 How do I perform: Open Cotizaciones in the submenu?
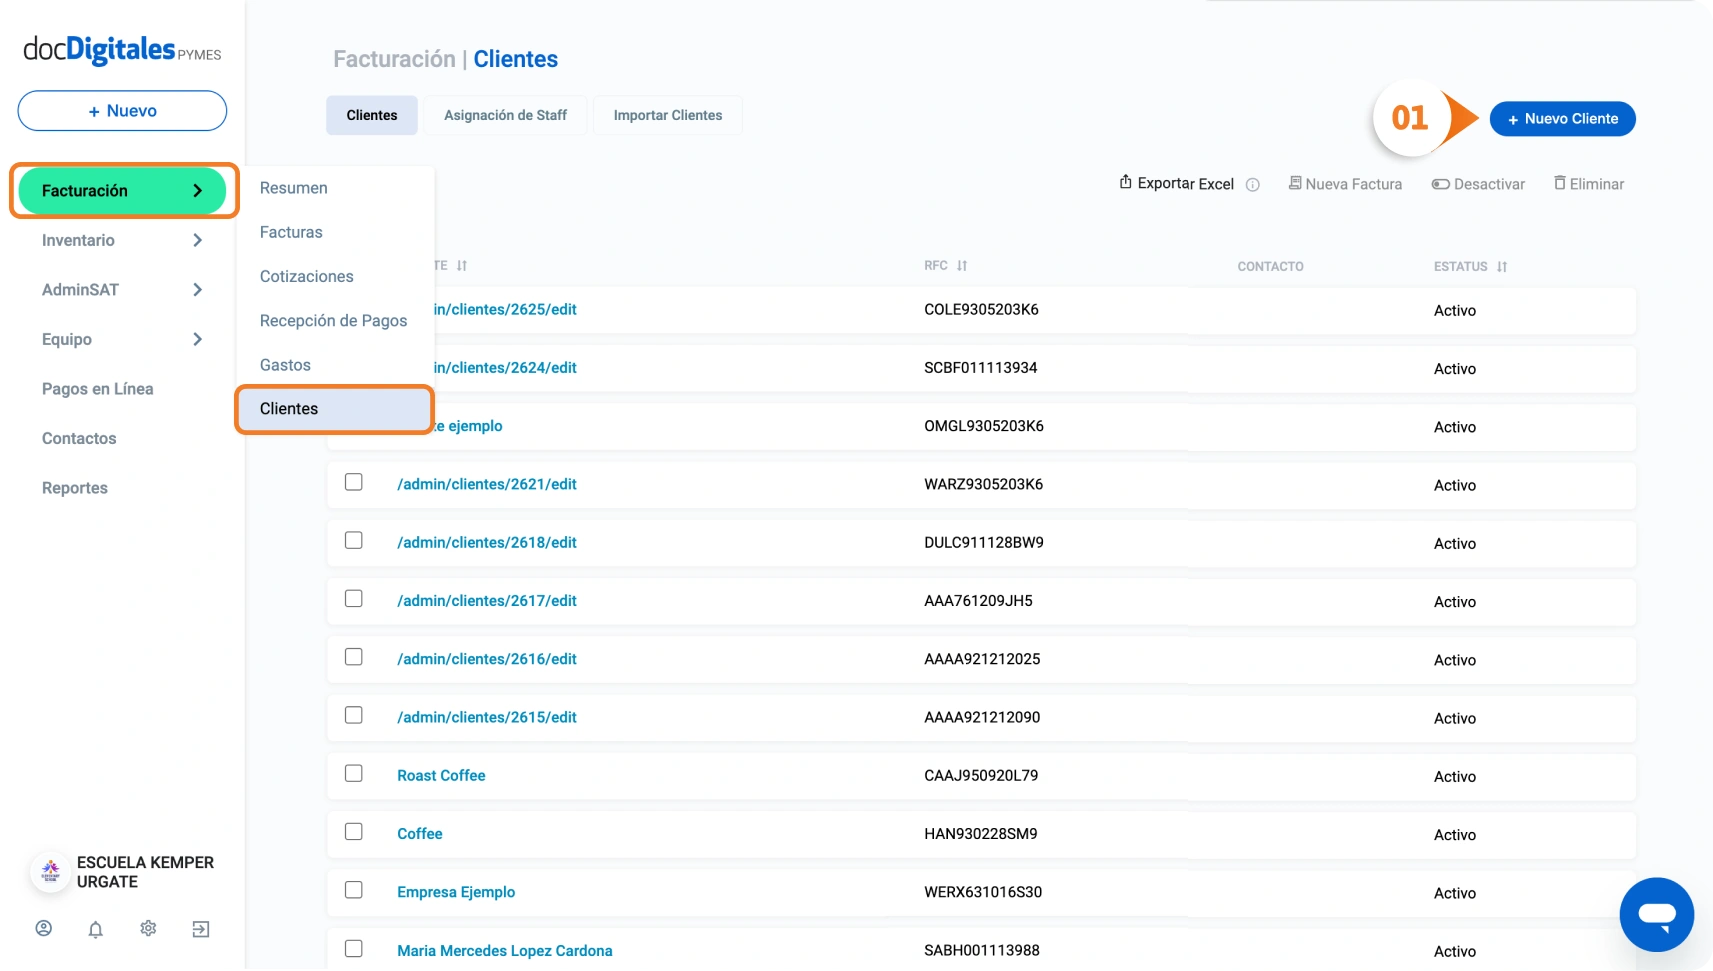point(307,276)
